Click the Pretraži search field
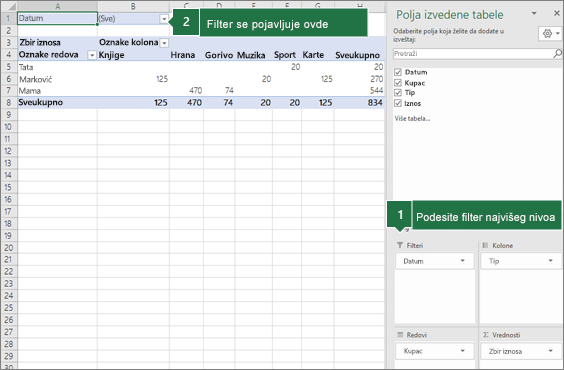564x370 pixels. click(473, 54)
